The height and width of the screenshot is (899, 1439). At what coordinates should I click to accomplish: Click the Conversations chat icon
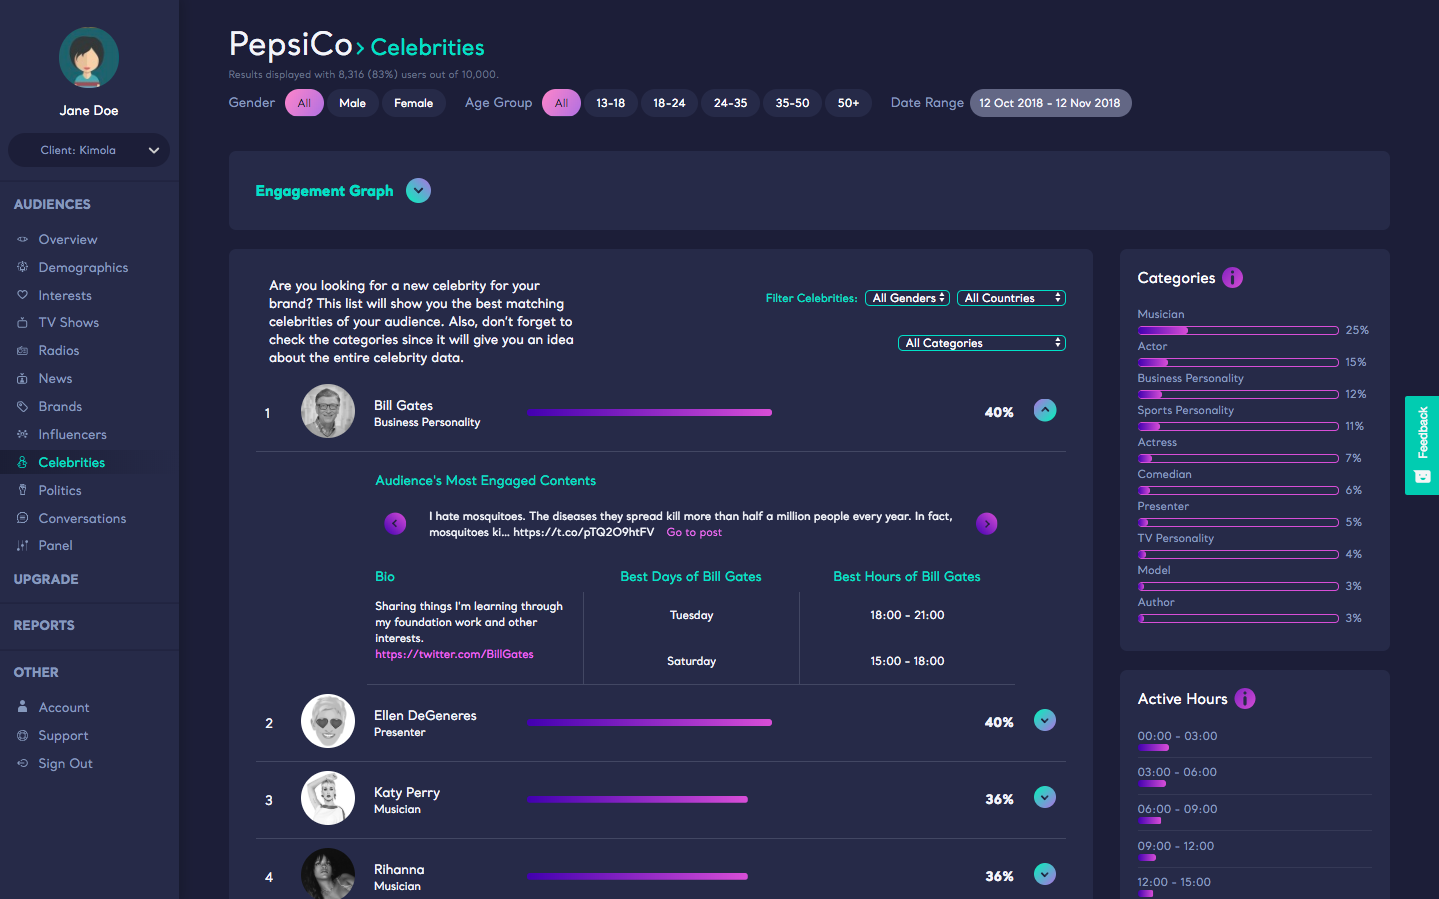pos(22,518)
